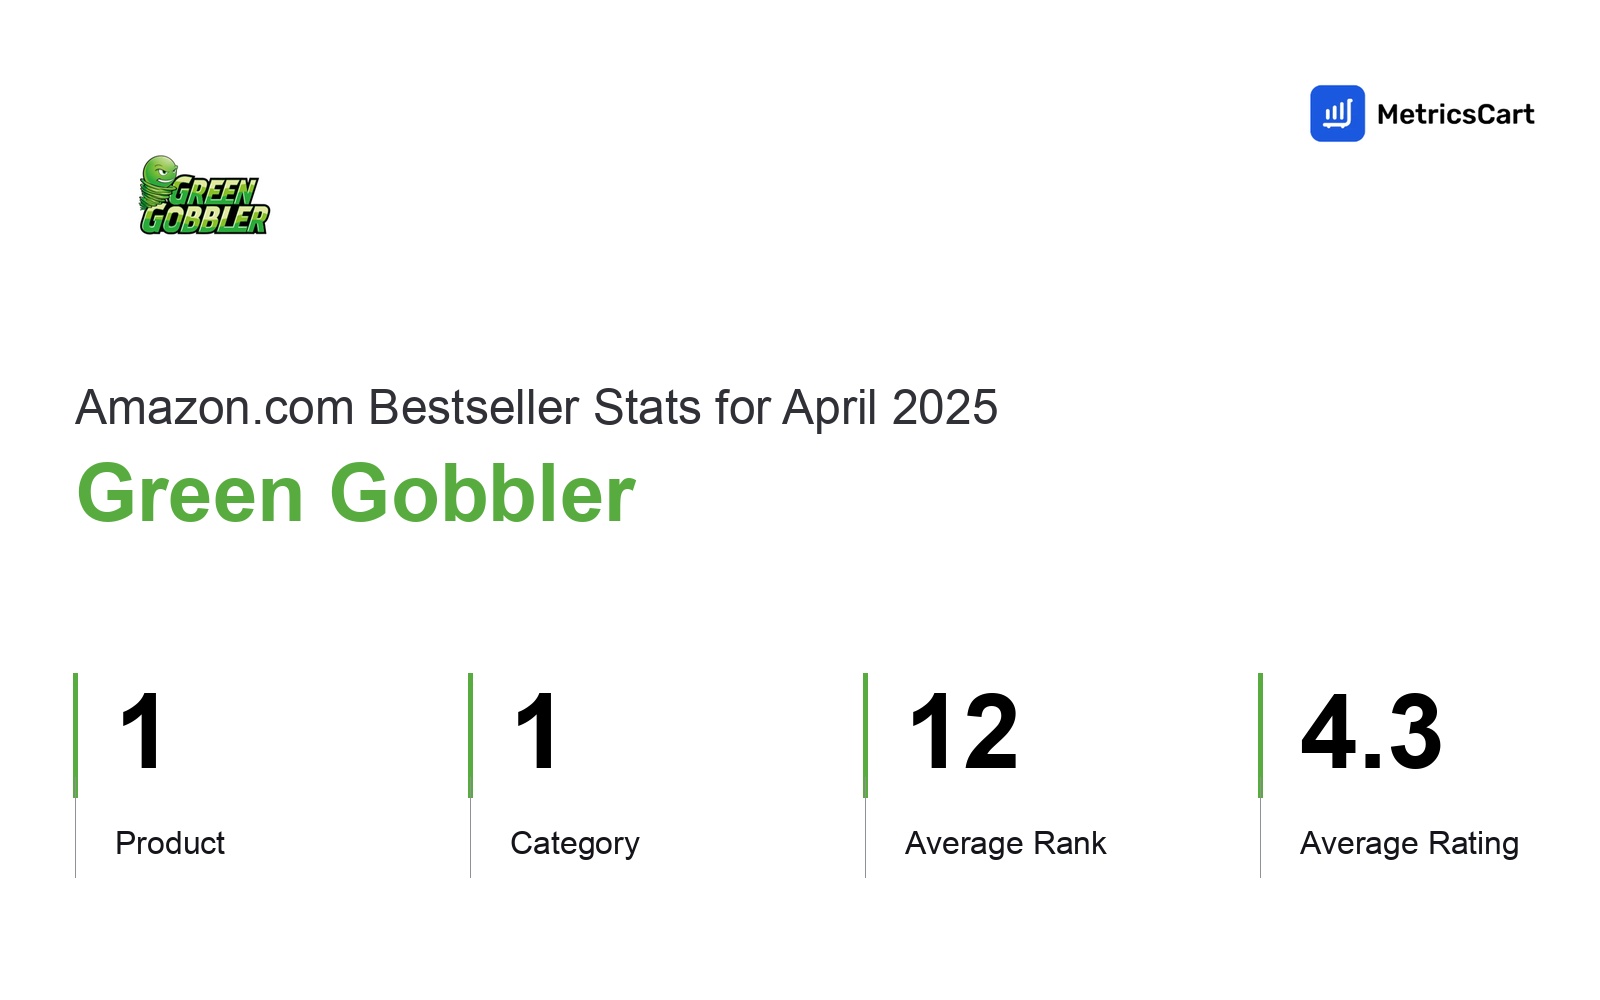Viewport: 1600px width, 1000px height.
Task: Click the number 1 above Category
Action: (x=536, y=732)
